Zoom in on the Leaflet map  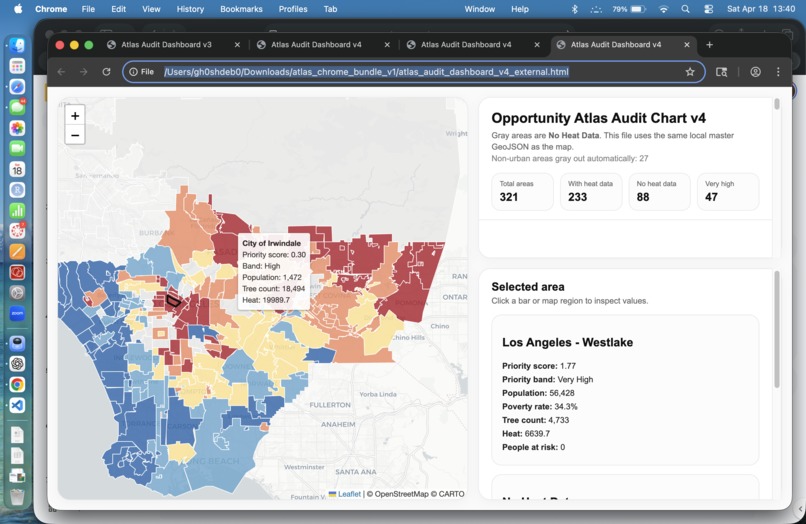pyautogui.click(x=75, y=116)
